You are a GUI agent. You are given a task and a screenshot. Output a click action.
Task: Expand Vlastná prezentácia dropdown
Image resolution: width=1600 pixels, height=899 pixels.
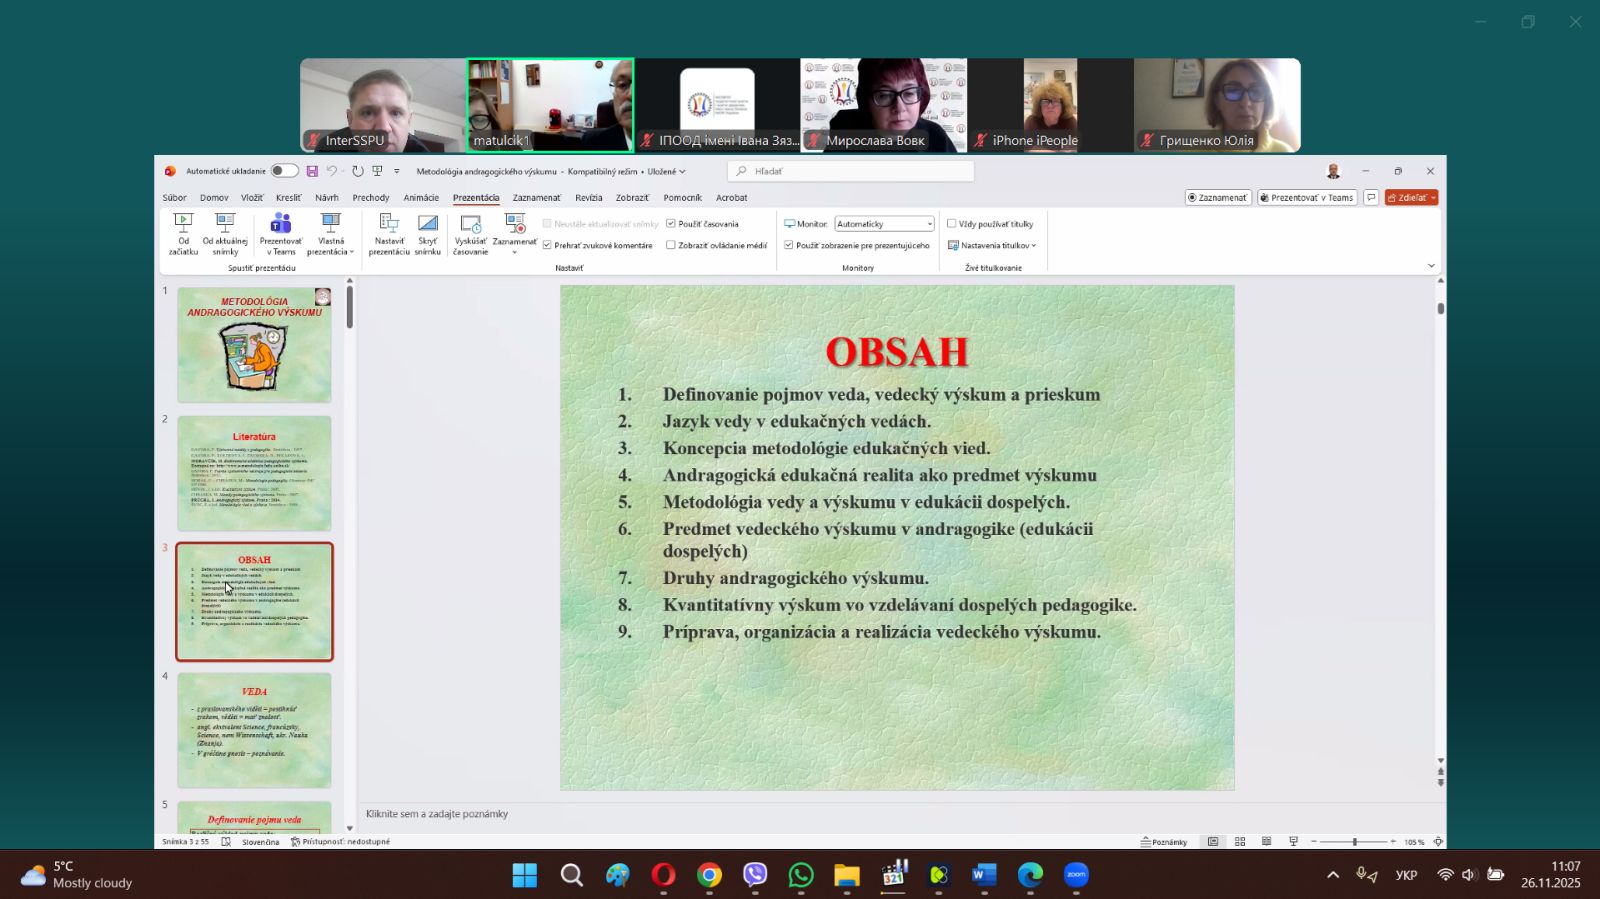pyautogui.click(x=330, y=234)
